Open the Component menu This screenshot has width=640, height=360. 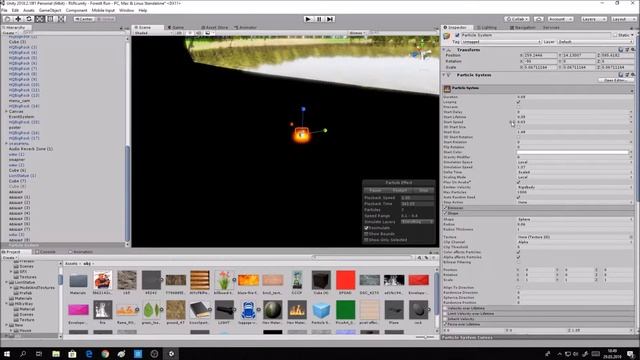(76, 10)
